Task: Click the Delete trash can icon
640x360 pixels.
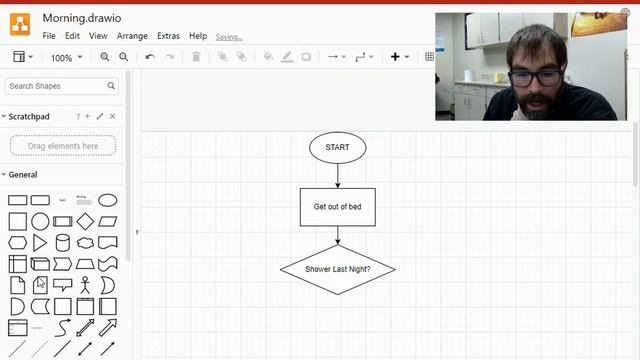Action: click(x=196, y=57)
